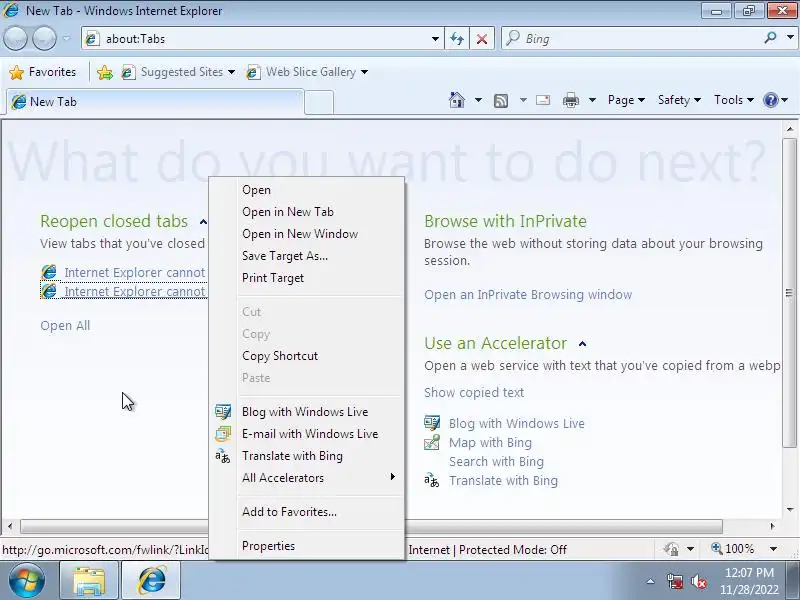This screenshot has height=600, width=800.
Task: Click the Print toolbar icon
Action: pos(570,100)
